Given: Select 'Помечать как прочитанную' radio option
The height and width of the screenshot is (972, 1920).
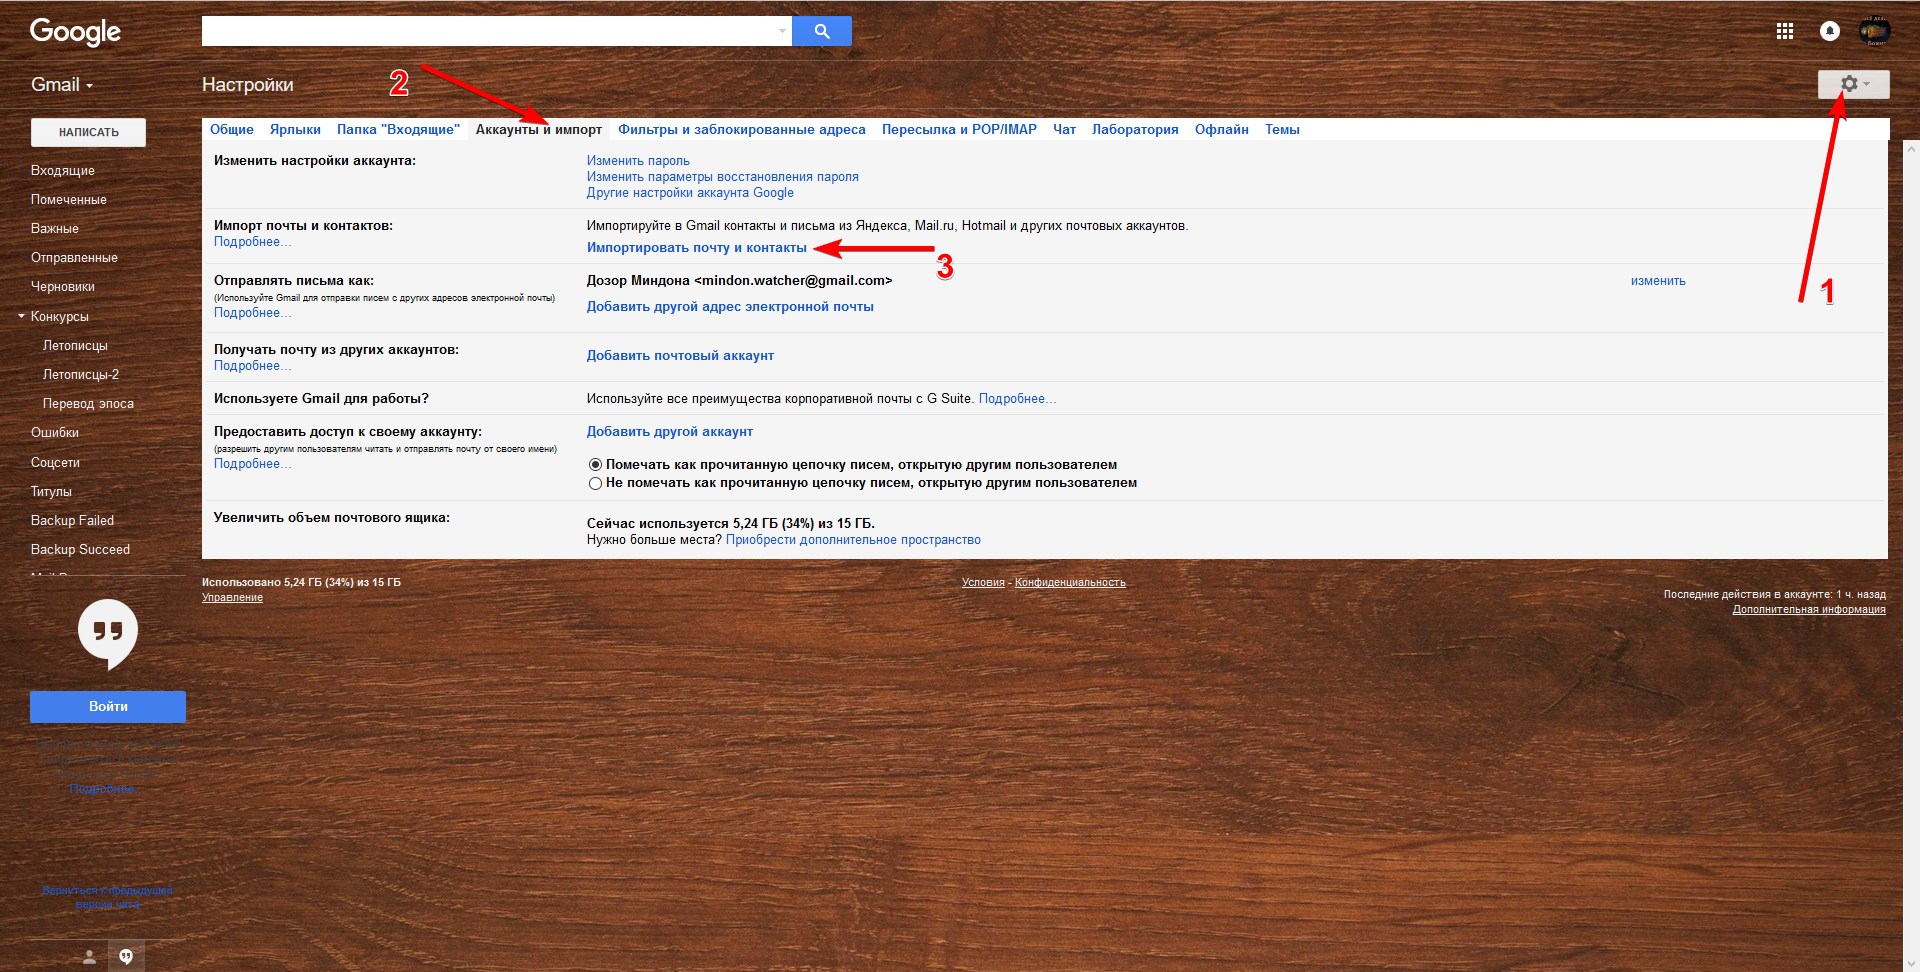Looking at the screenshot, I should [x=595, y=465].
